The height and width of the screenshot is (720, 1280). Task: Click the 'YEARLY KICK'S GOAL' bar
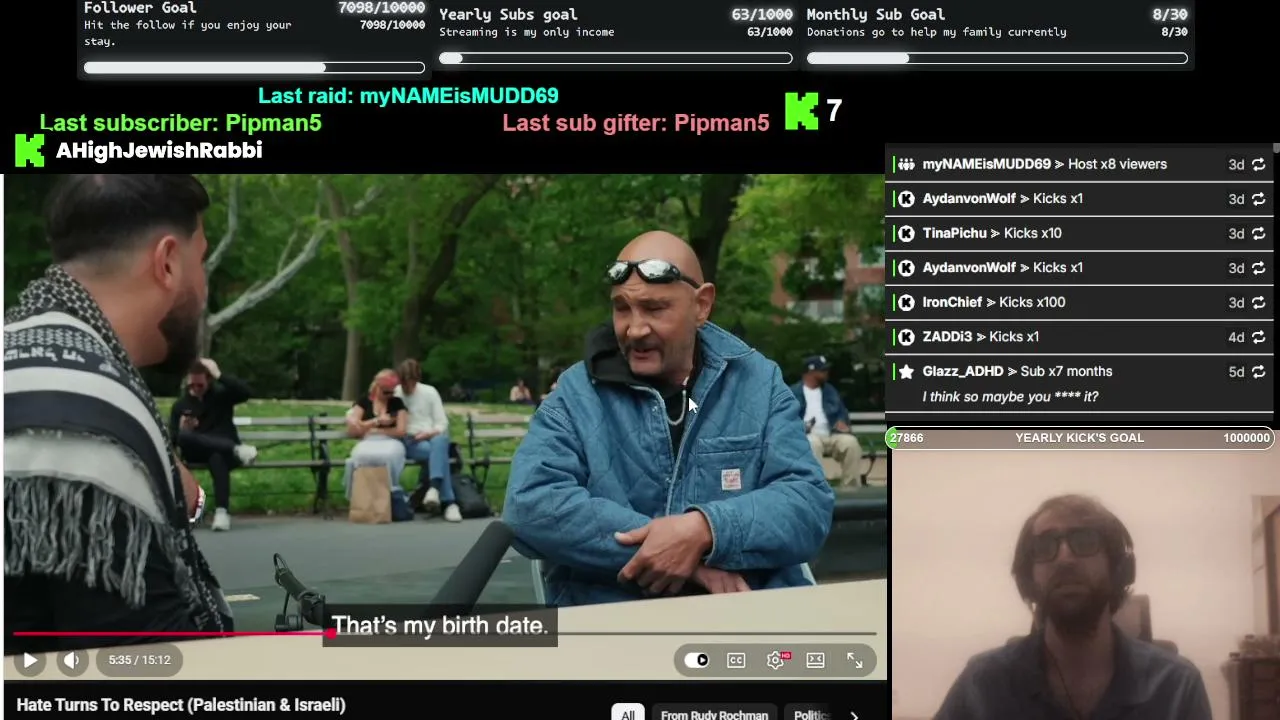pyautogui.click(x=1080, y=438)
